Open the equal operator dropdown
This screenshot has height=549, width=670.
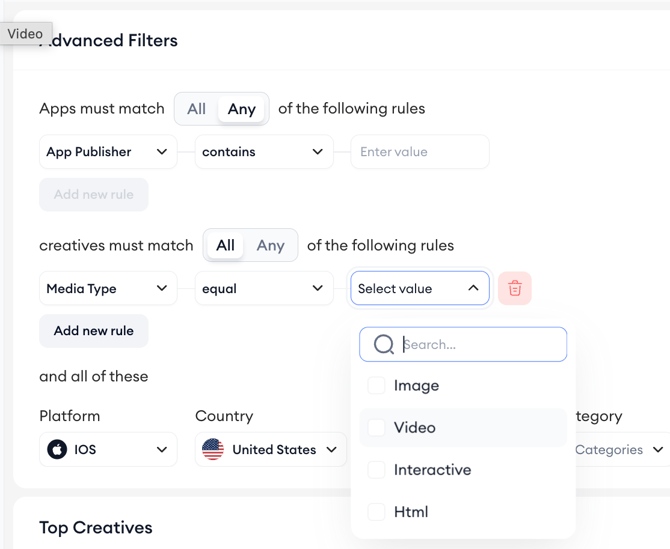point(264,288)
